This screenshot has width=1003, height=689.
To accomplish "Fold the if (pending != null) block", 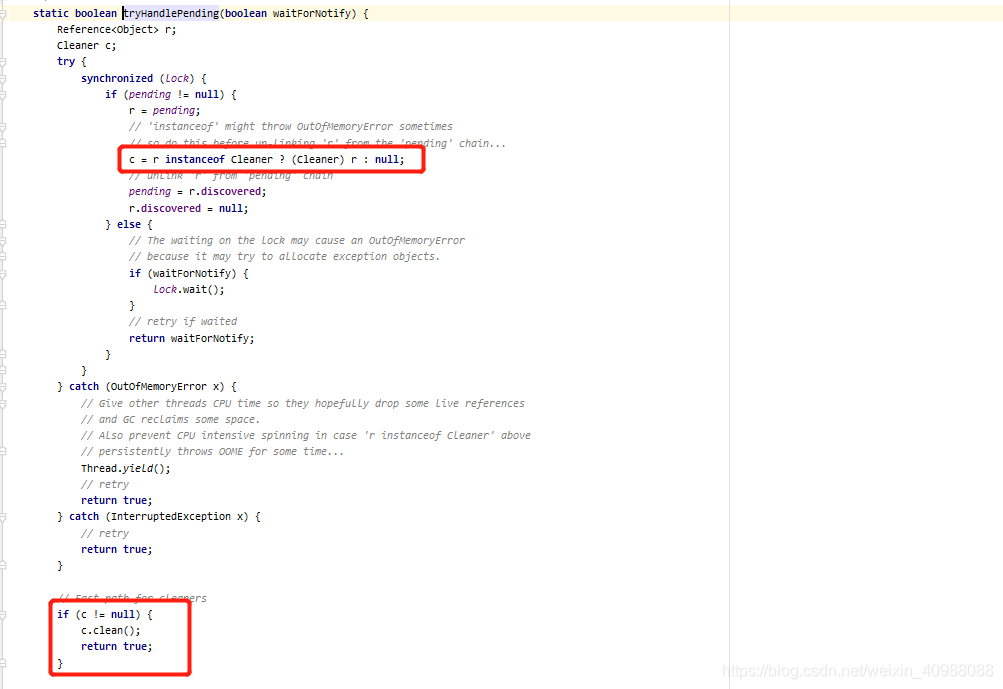I will [x=4, y=94].
